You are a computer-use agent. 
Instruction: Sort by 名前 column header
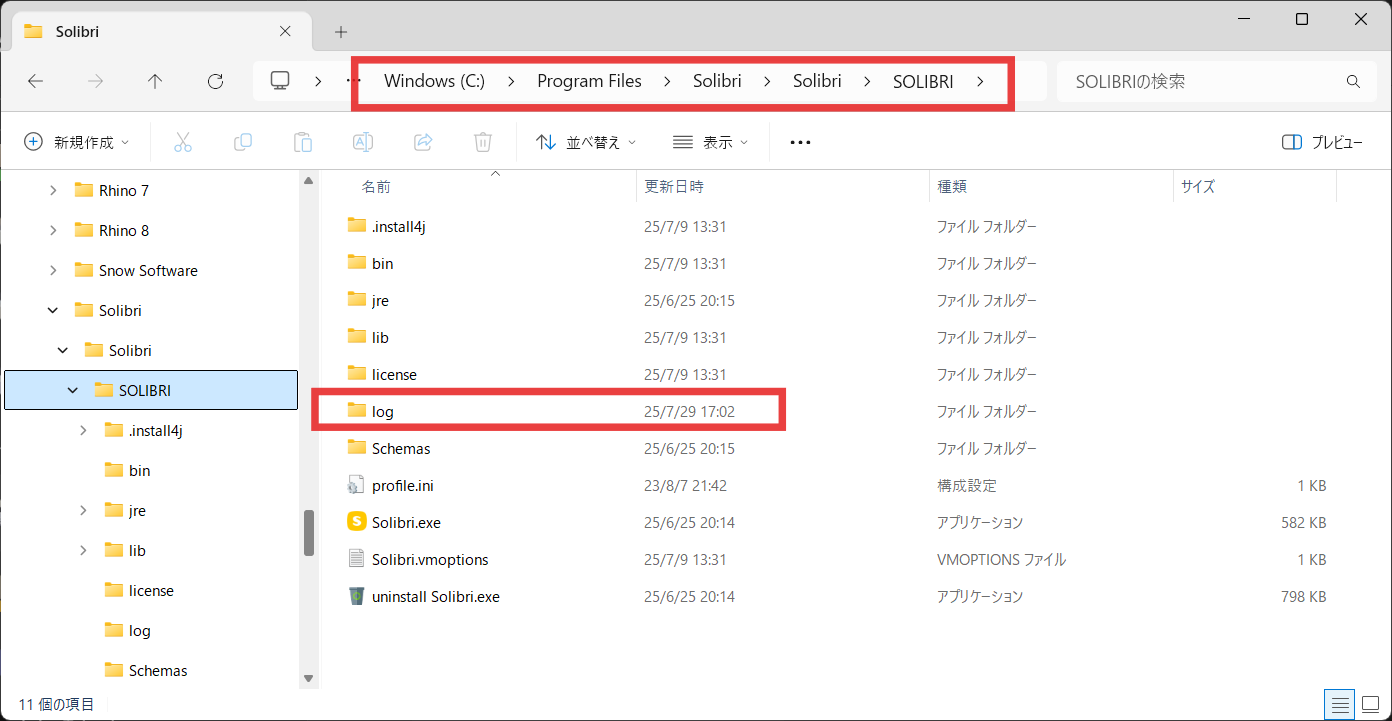point(376,187)
